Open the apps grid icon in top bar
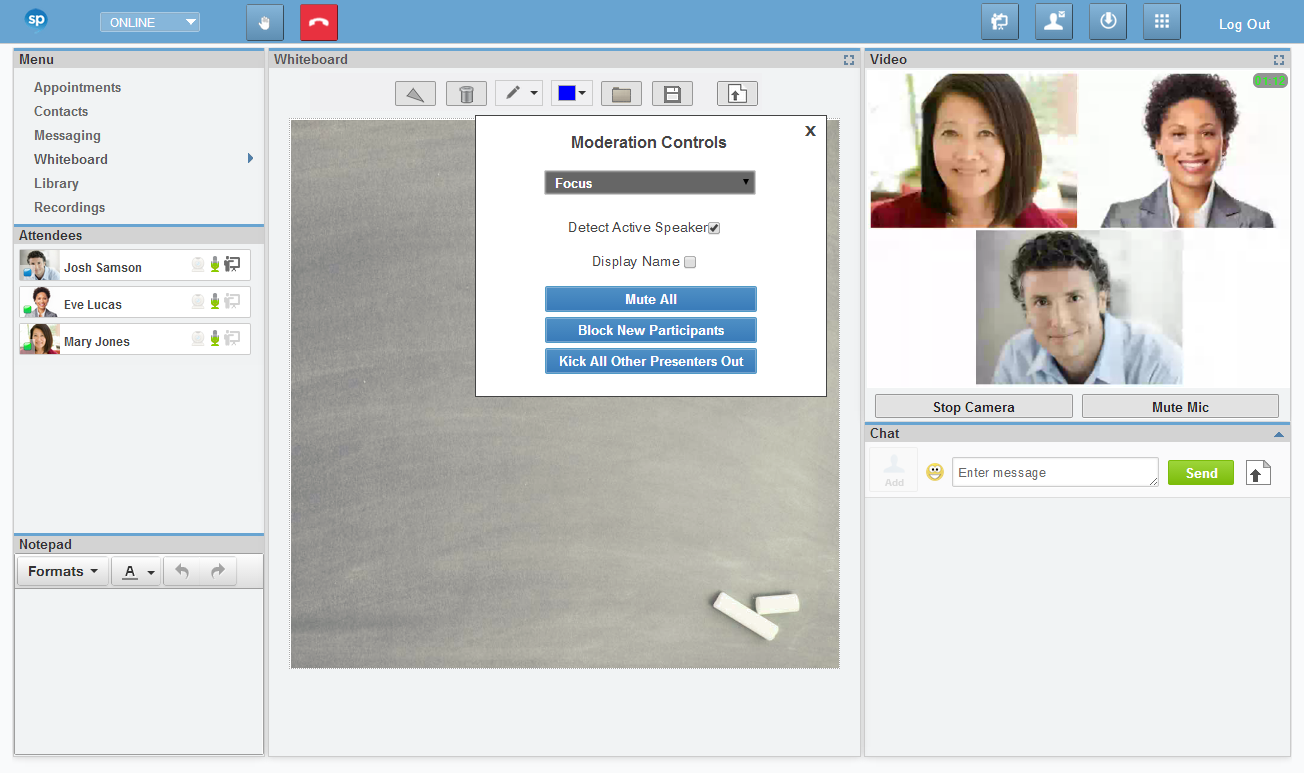 [1161, 22]
